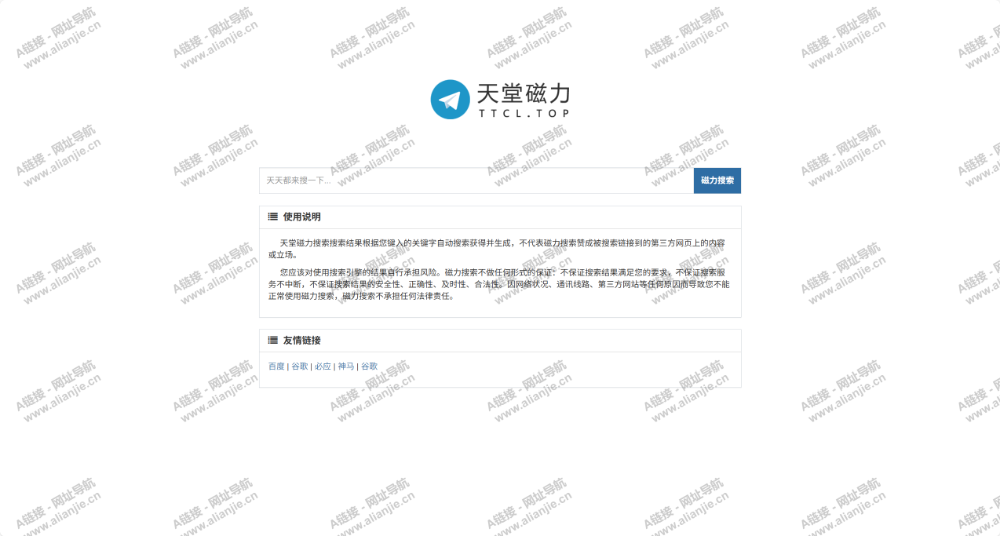Click paragraph starting 天堂磁力搜索搜索结果根据

coord(497,249)
